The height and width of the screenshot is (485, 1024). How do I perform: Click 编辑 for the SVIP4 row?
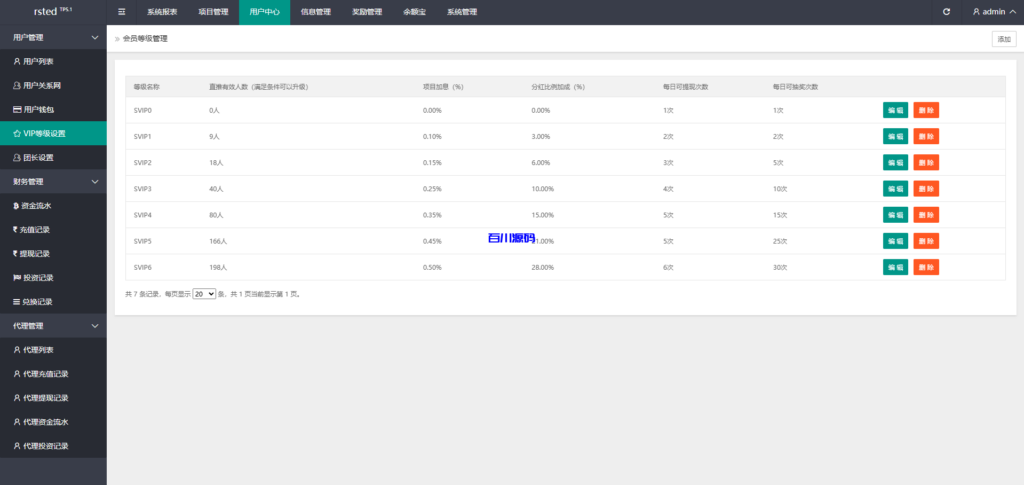895,215
